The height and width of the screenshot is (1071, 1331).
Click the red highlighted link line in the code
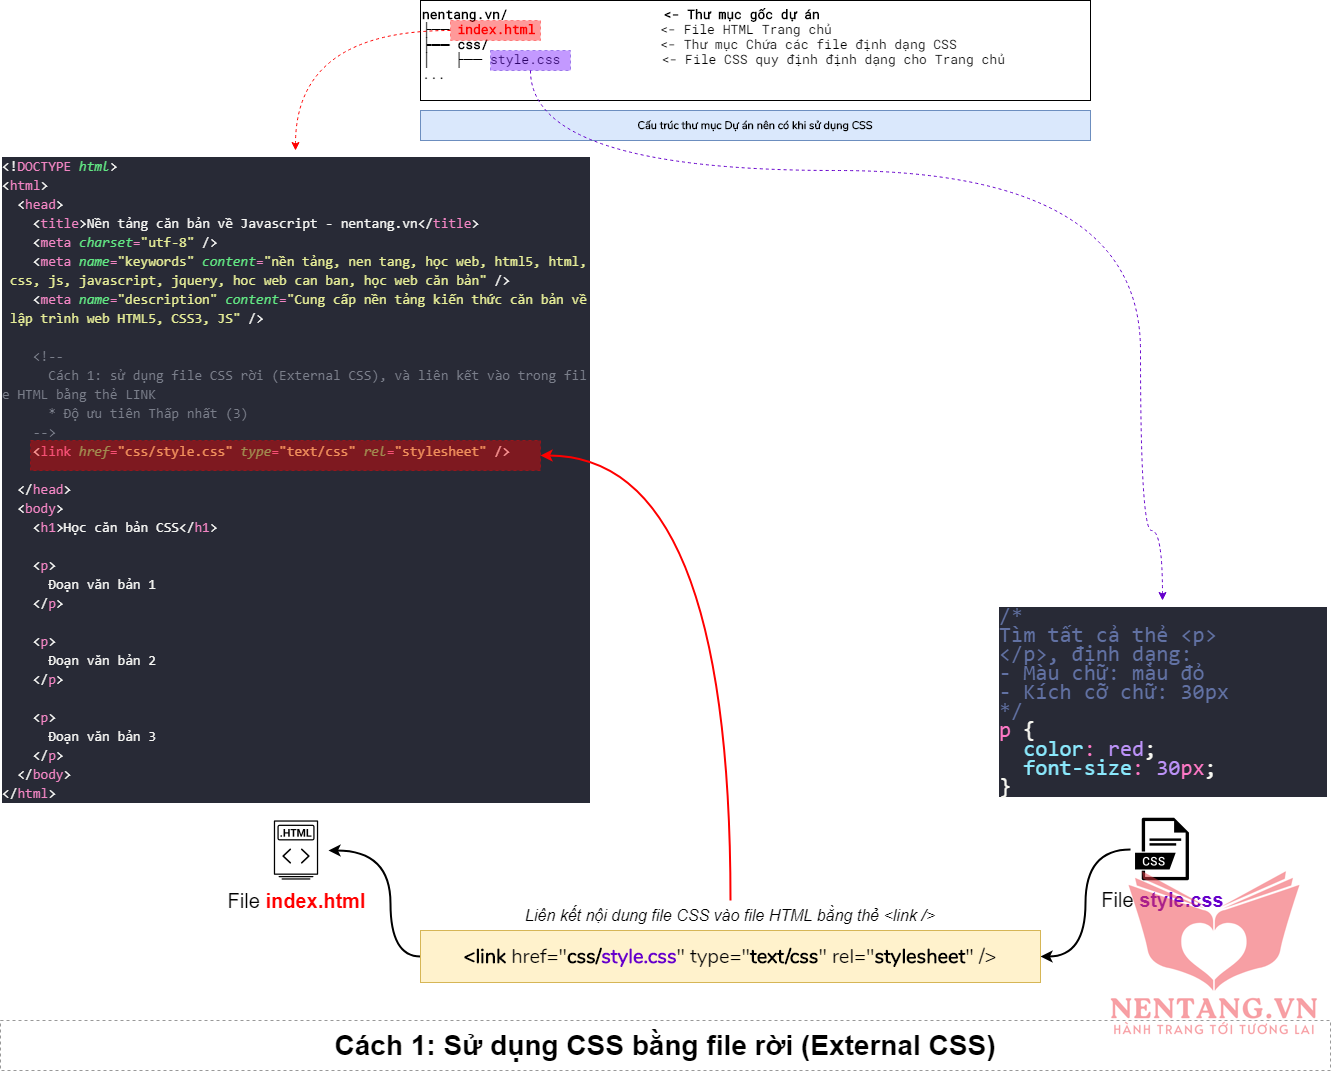[285, 452]
